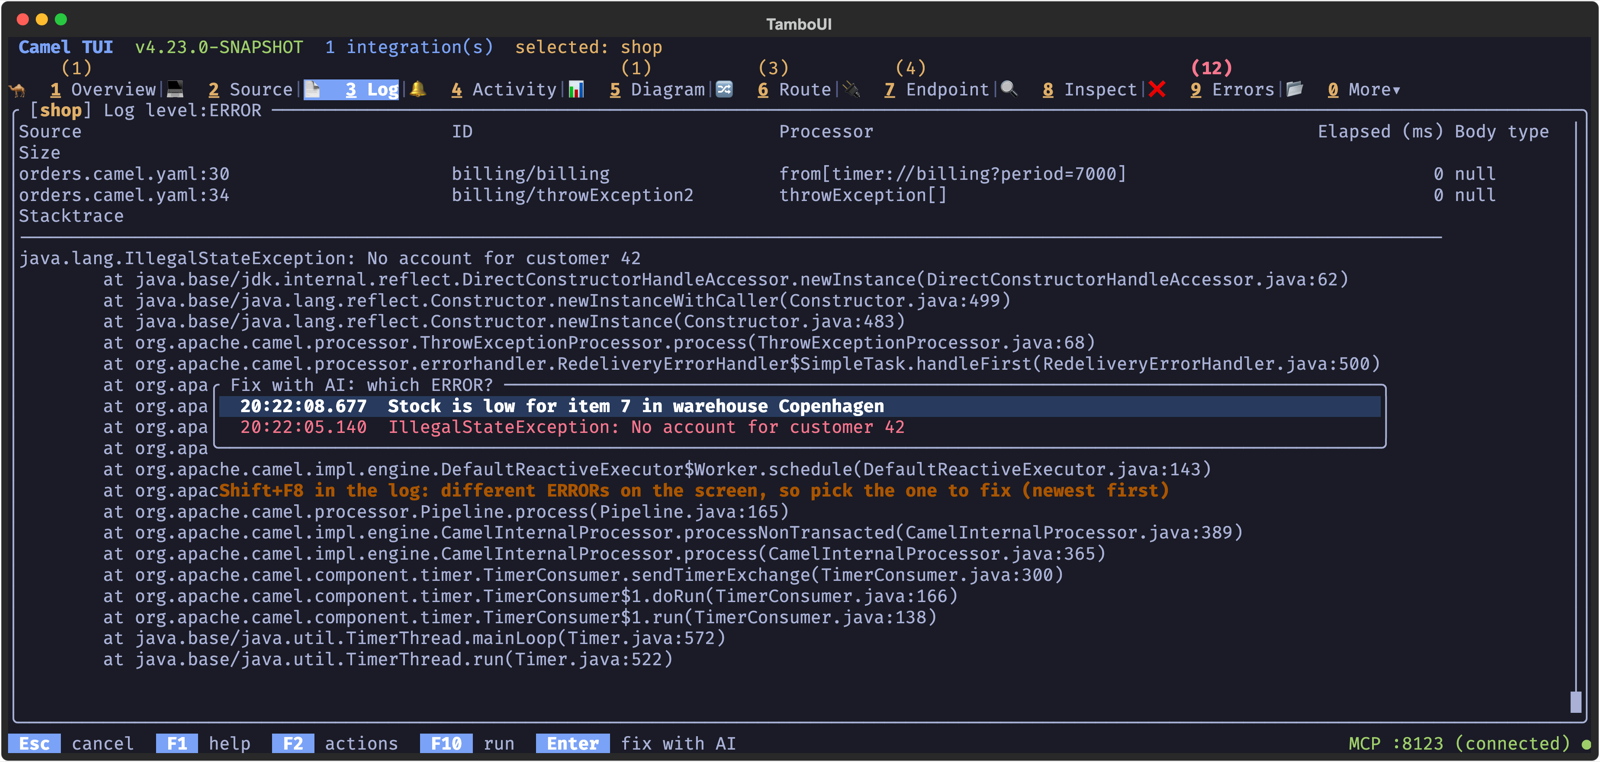Screen dimensions: 1600x762
Task: Click the from[timer://billing?period=7000] processor cell
Action: pos(953,174)
